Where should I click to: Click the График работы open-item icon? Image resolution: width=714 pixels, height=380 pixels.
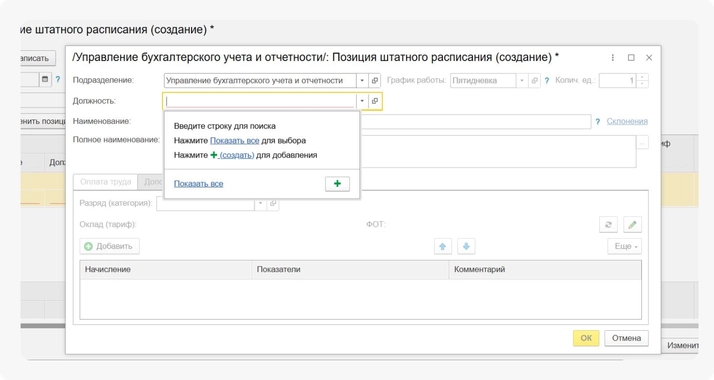point(535,81)
